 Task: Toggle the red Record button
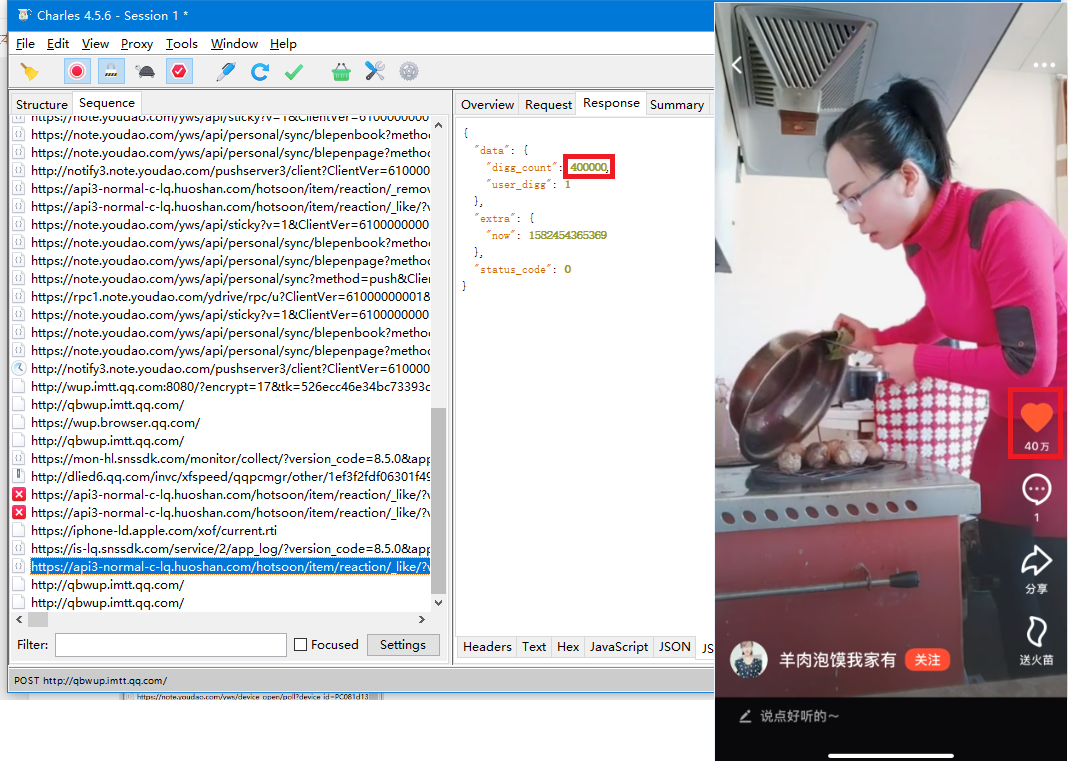point(77,72)
